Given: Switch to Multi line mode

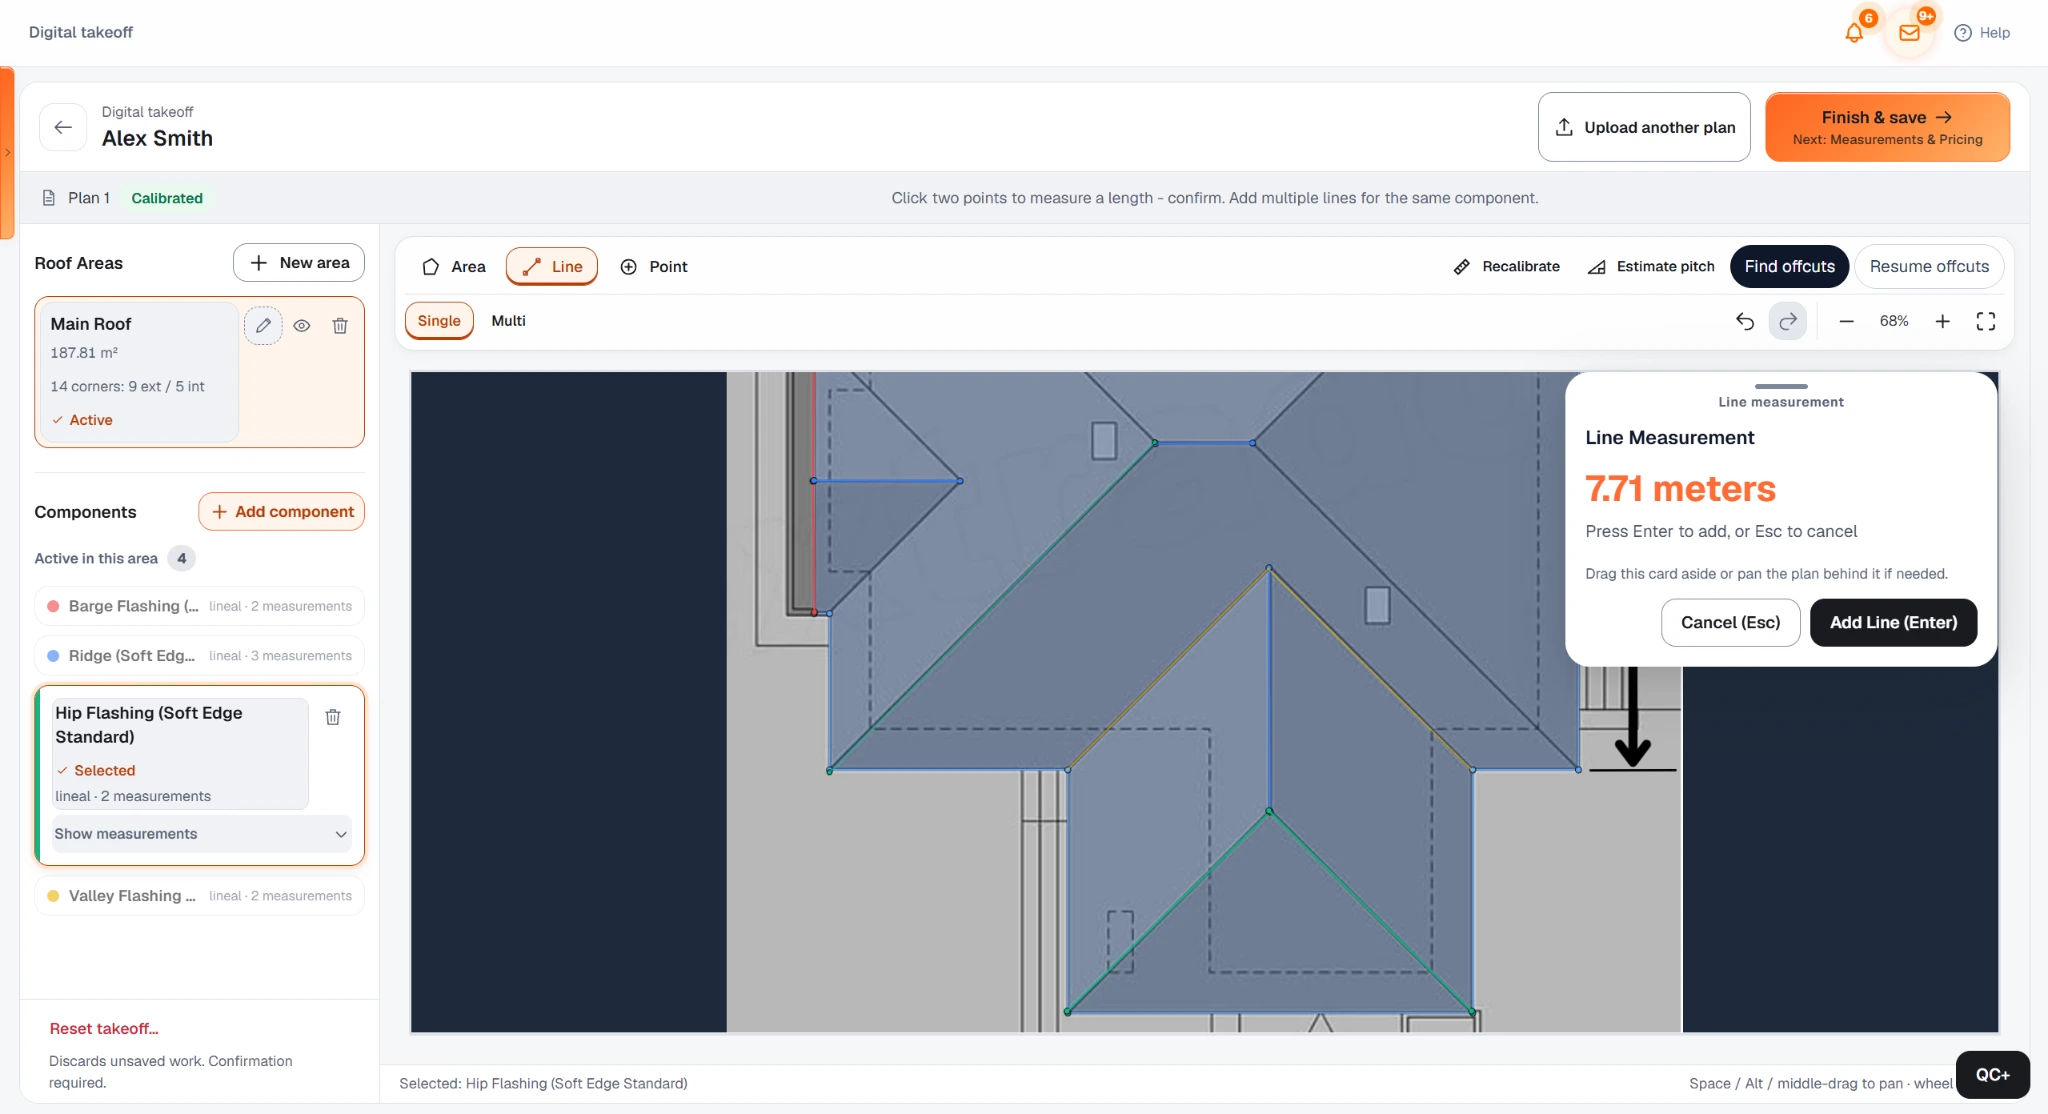Looking at the screenshot, I should coord(508,321).
